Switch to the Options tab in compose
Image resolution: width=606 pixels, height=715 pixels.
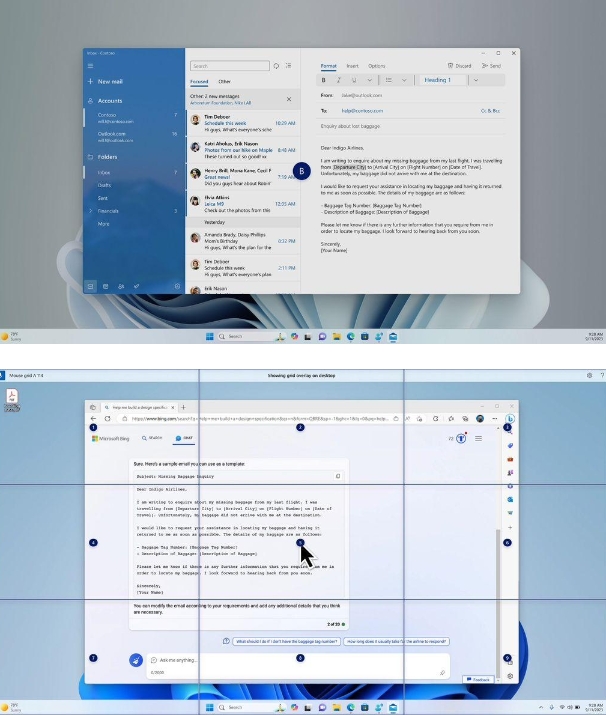376,66
